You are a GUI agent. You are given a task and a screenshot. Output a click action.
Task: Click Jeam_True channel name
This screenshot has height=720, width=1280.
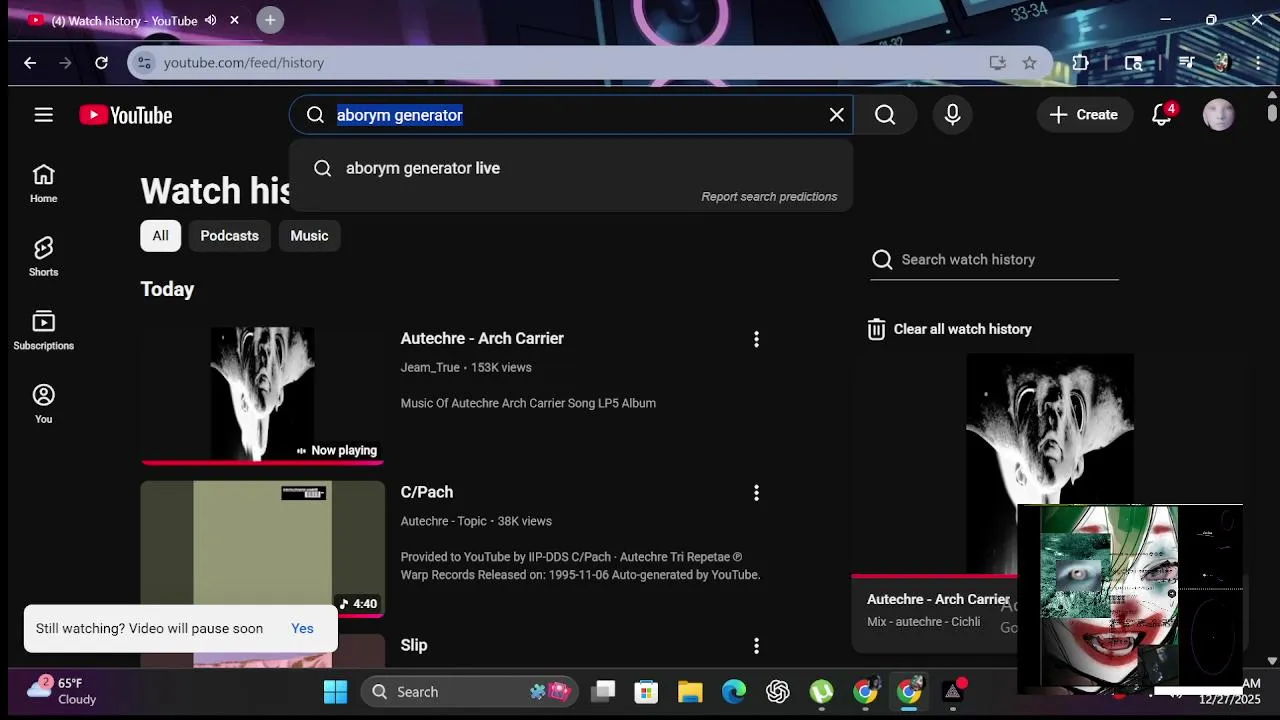tap(430, 367)
